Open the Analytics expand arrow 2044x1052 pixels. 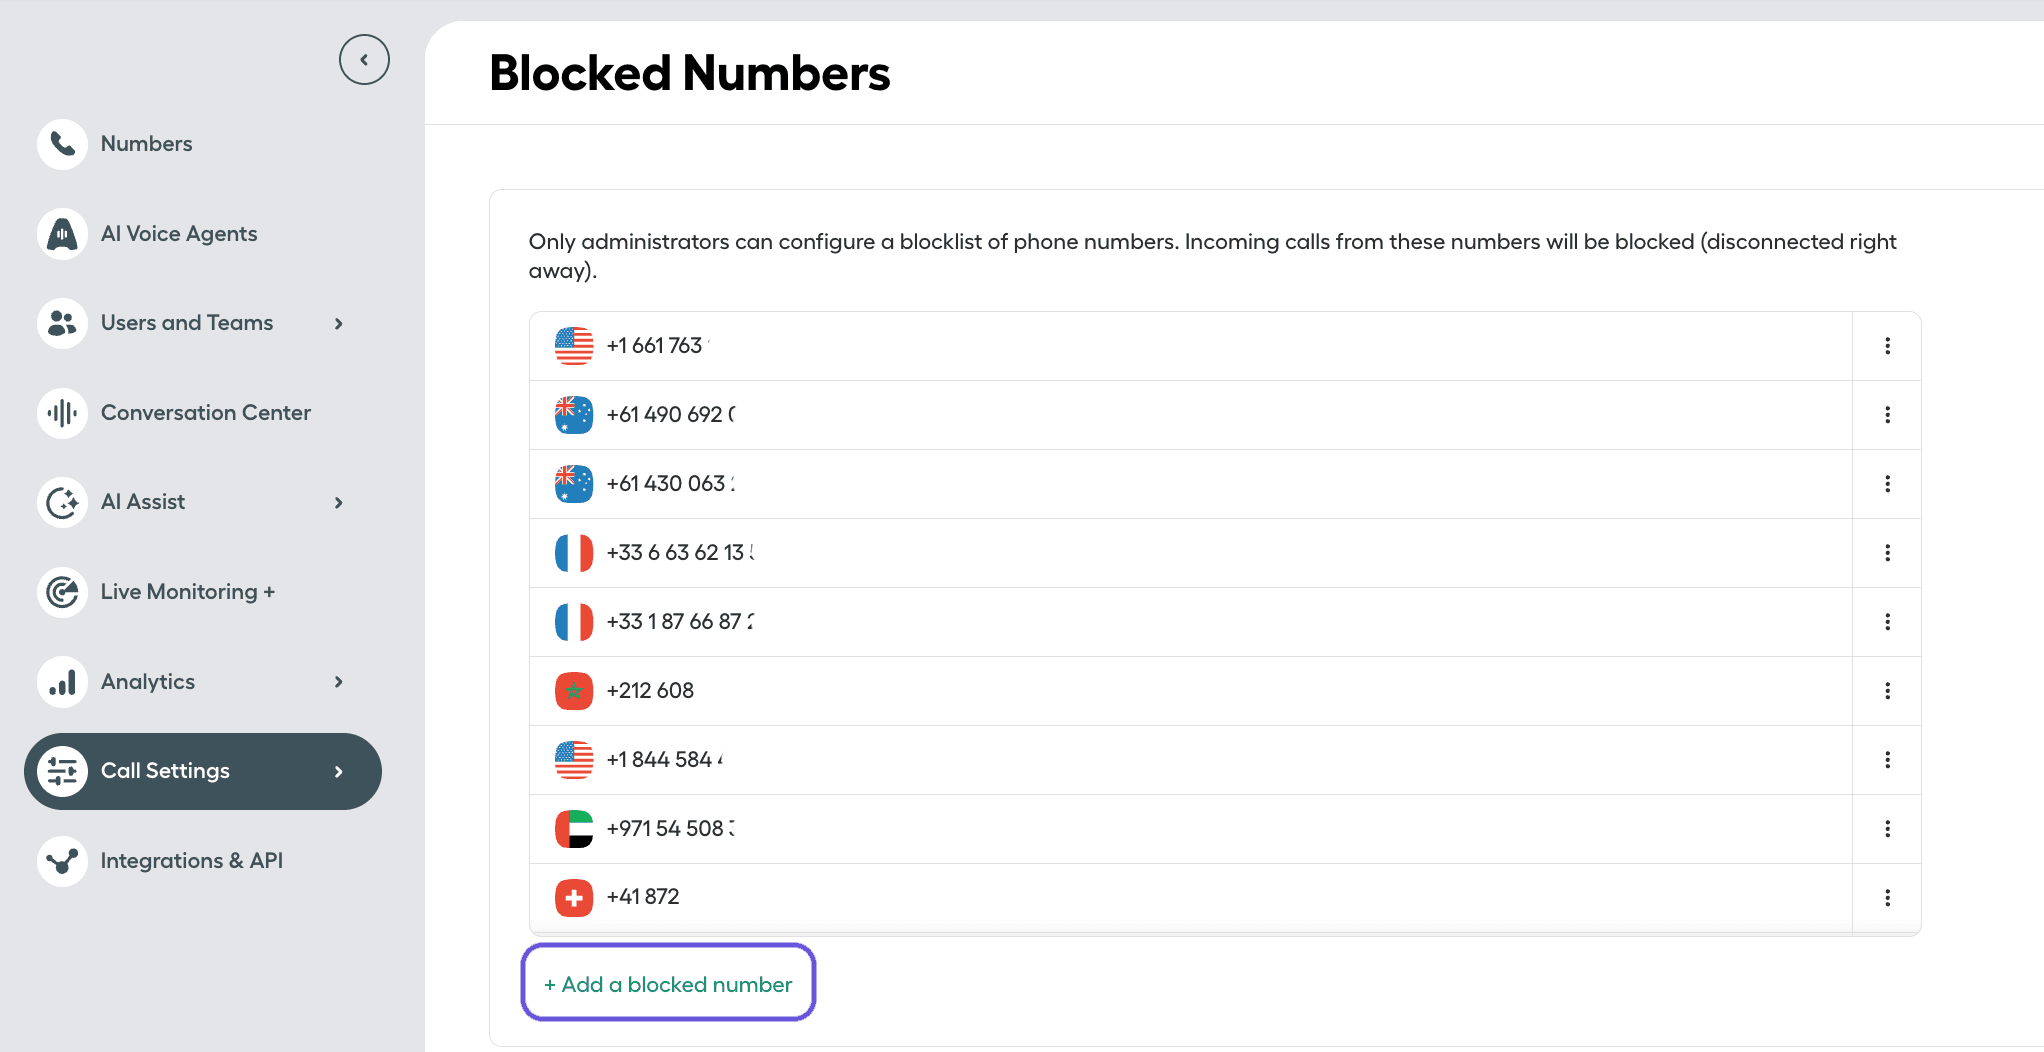pyautogui.click(x=338, y=681)
